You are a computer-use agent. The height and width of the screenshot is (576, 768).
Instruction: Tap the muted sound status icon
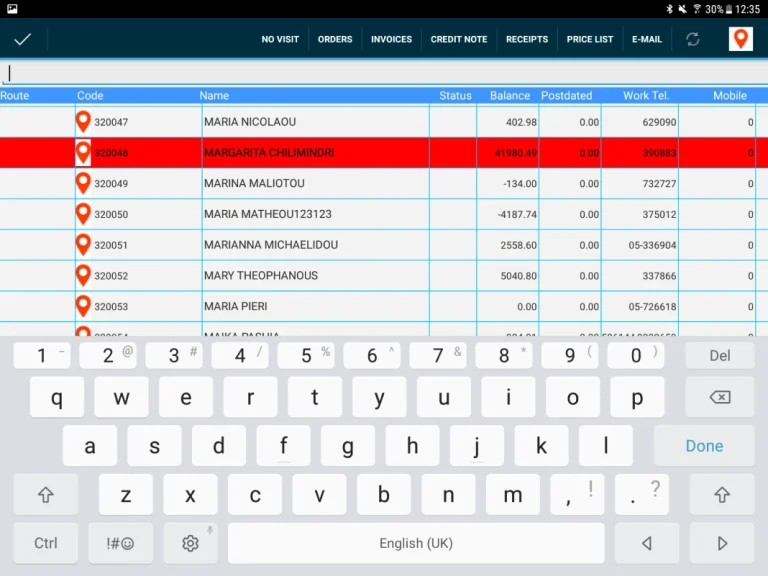pyautogui.click(x=682, y=9)
